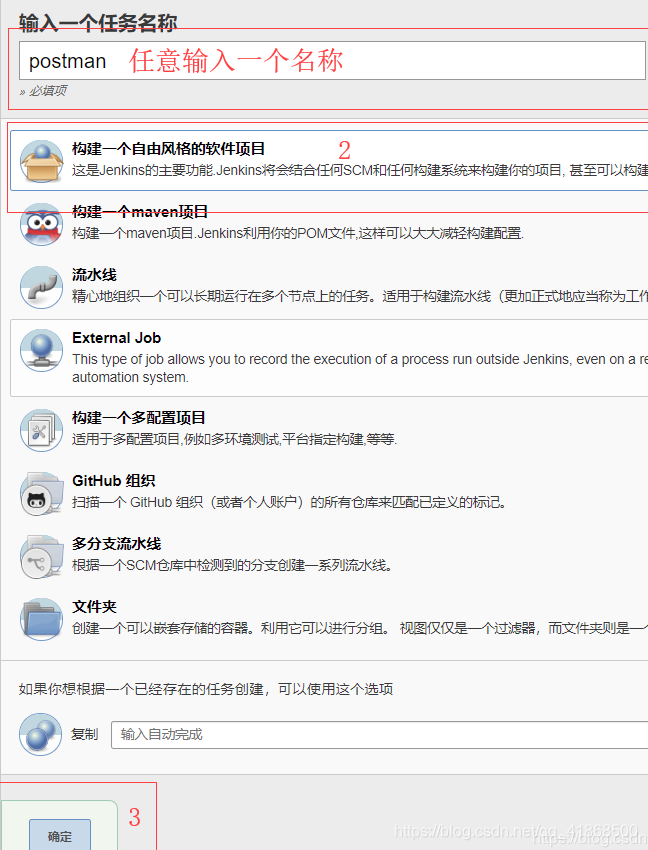Click the External Job description text
This screenshot has width=648, height=850.
point(360,368)
